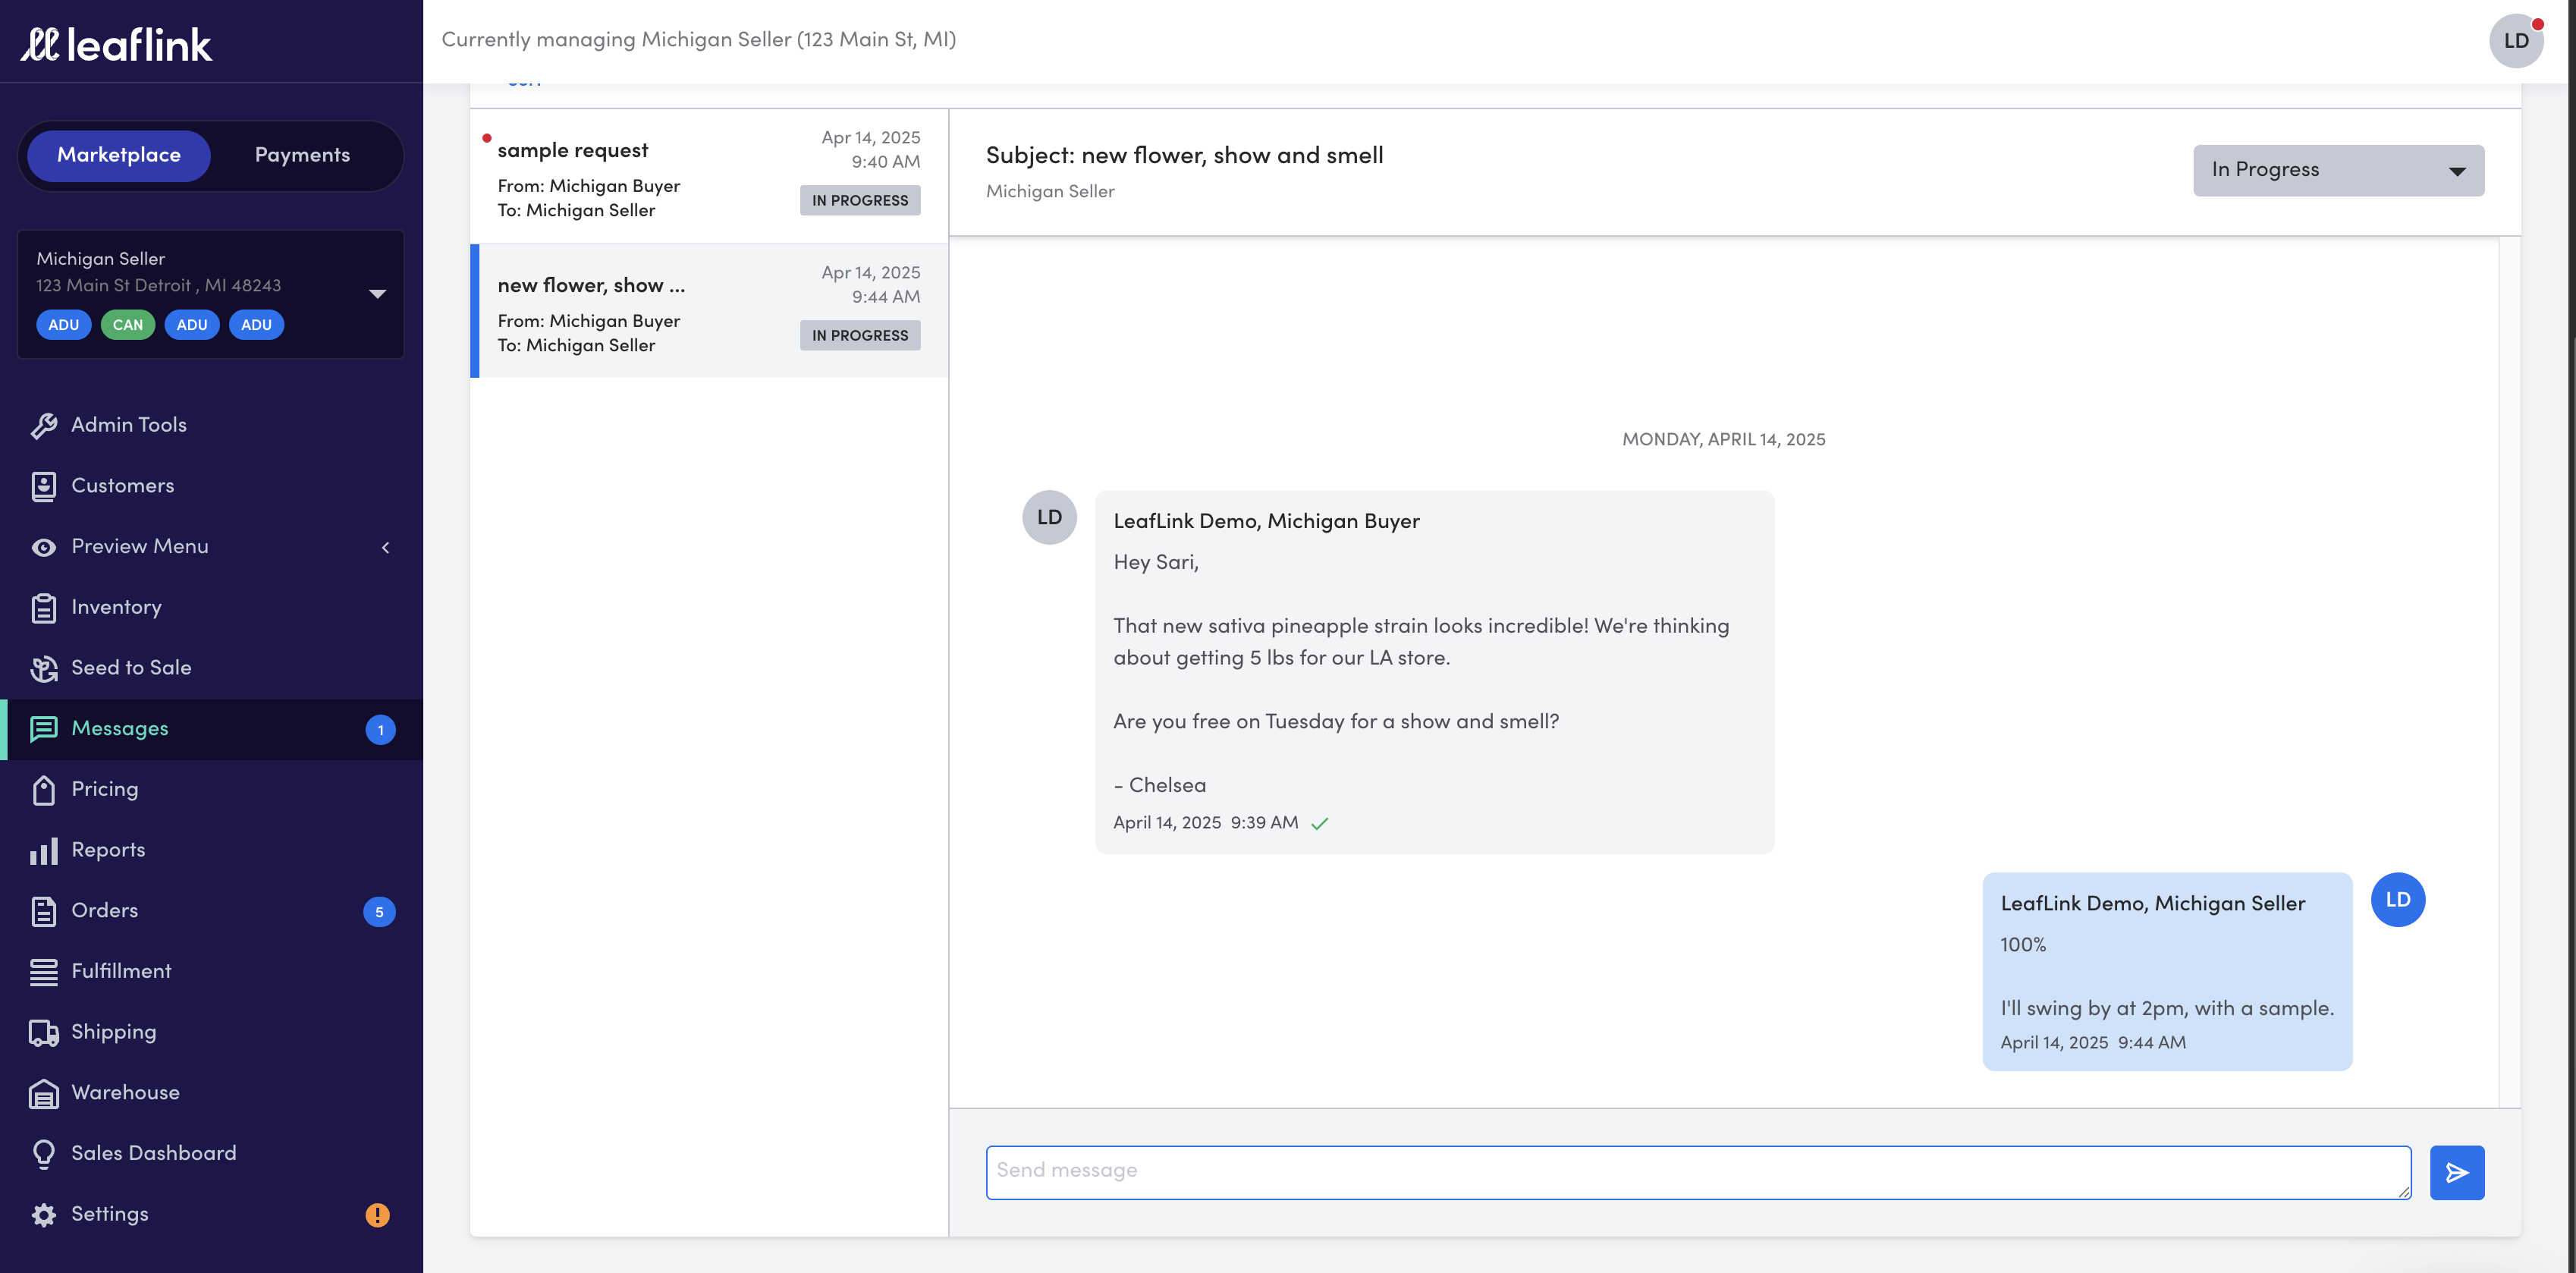This screenshot has height=1273, width=2576.
Task: Go to Reports page
Action: [x=211, y=850]
